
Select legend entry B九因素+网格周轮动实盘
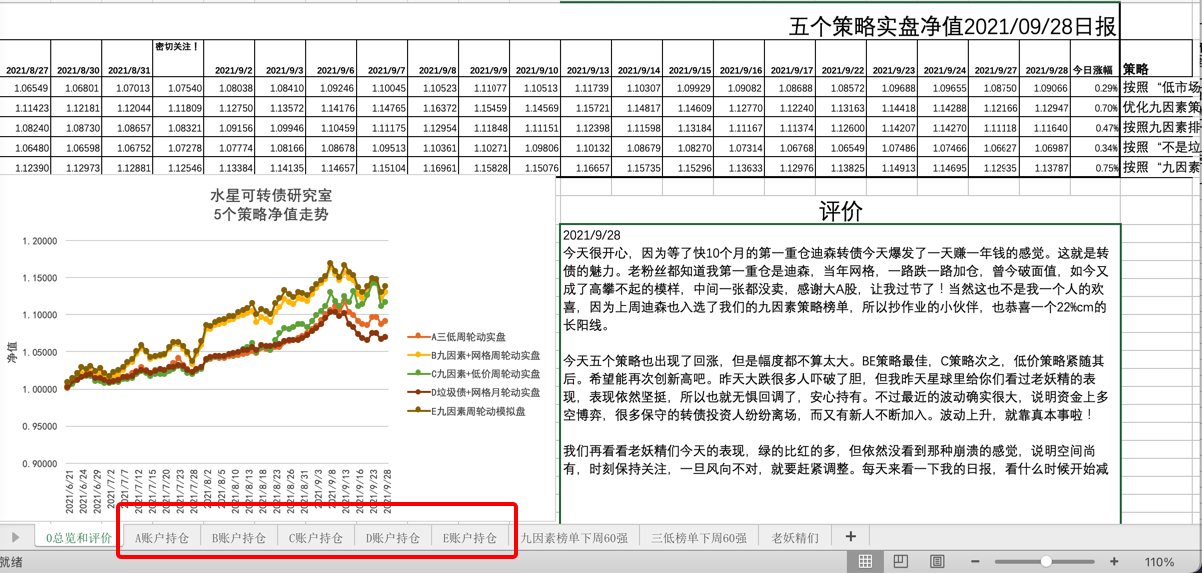coord(476,356)
